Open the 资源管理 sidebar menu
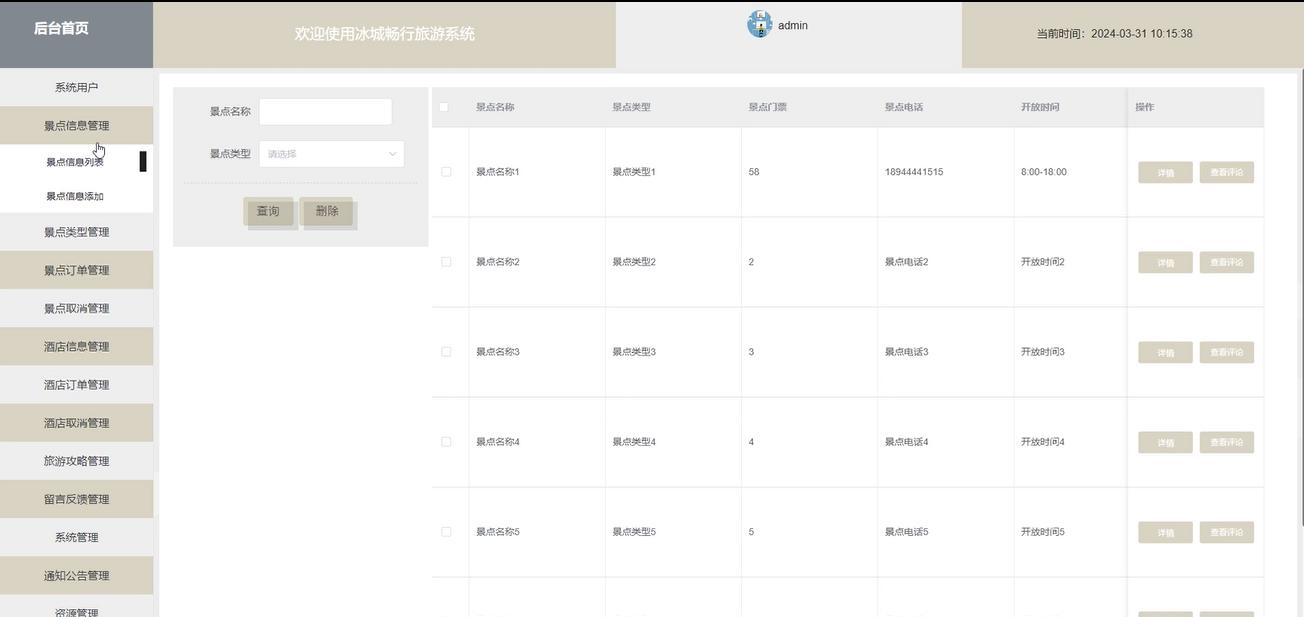 [77, 608]
